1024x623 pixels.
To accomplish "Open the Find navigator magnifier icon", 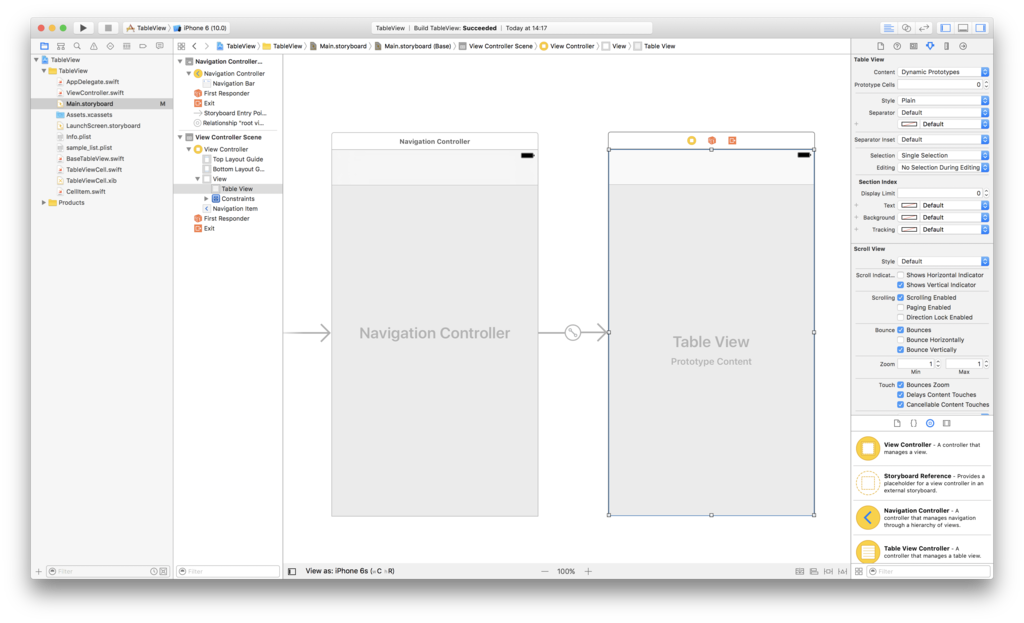I will [x=77, y=46].
